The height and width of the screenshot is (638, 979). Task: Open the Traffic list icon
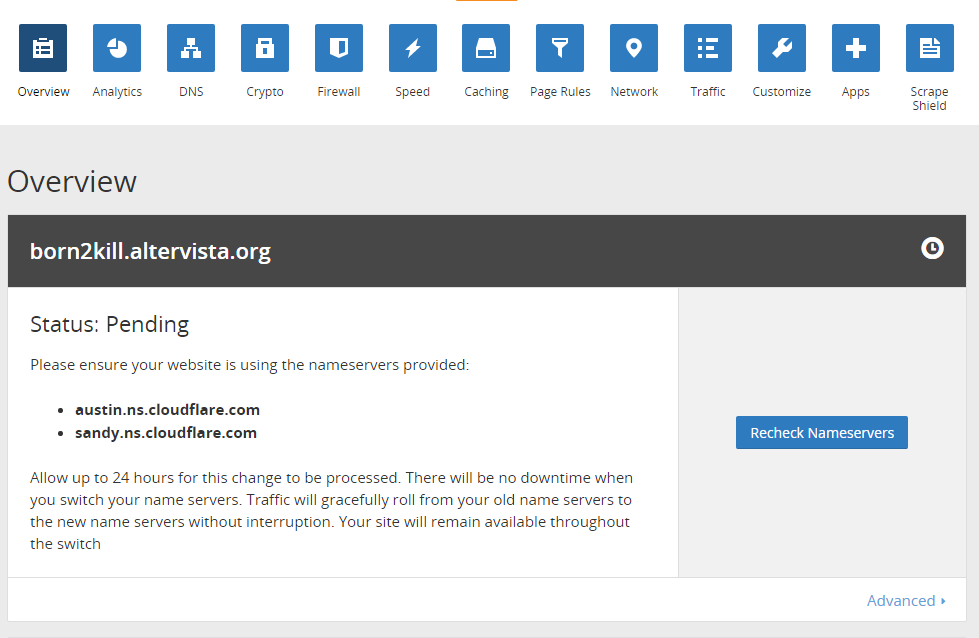tap(708, 48)
